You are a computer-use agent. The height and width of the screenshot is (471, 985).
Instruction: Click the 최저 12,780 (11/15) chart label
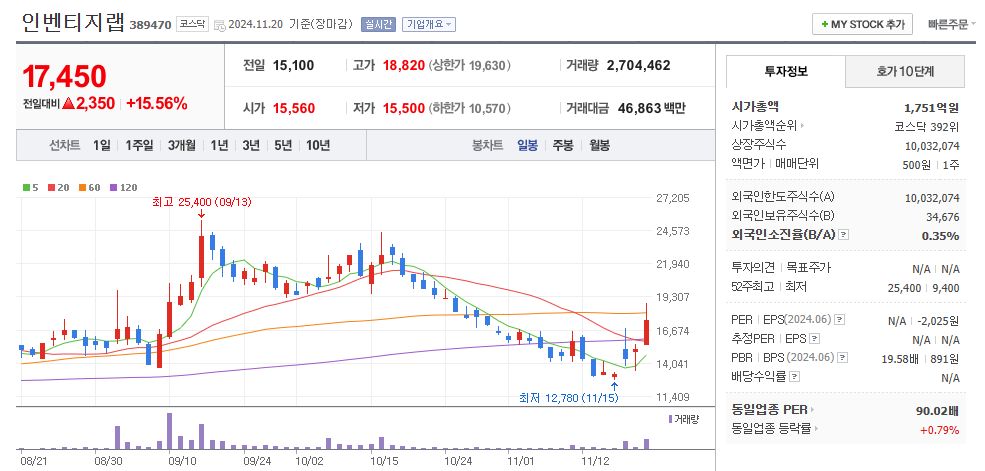pos(569,398)
